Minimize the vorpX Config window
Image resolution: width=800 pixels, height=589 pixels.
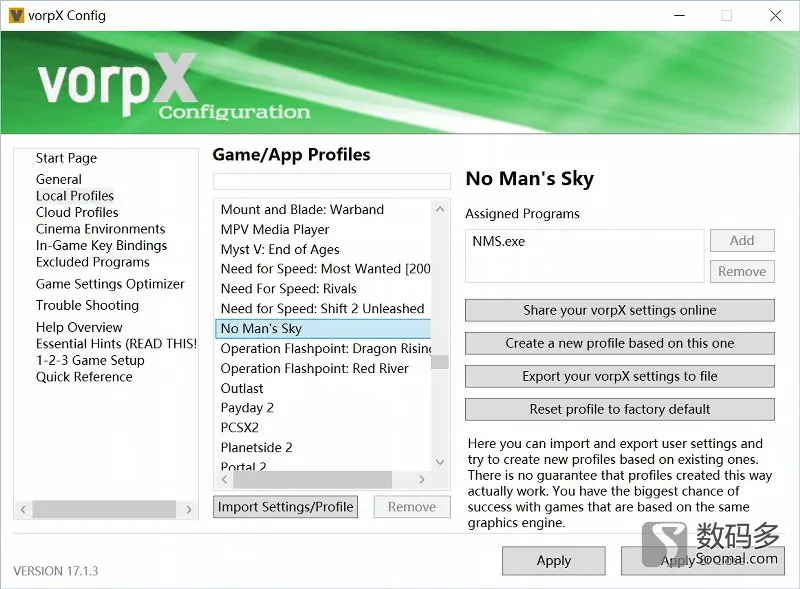point(680,16)
